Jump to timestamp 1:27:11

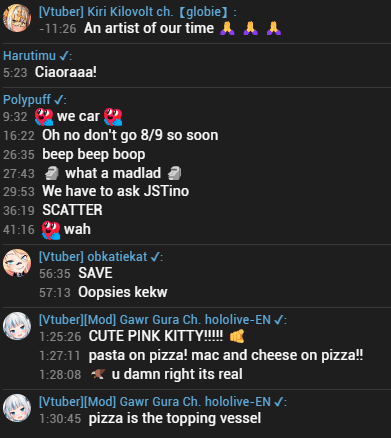point(60,356)
